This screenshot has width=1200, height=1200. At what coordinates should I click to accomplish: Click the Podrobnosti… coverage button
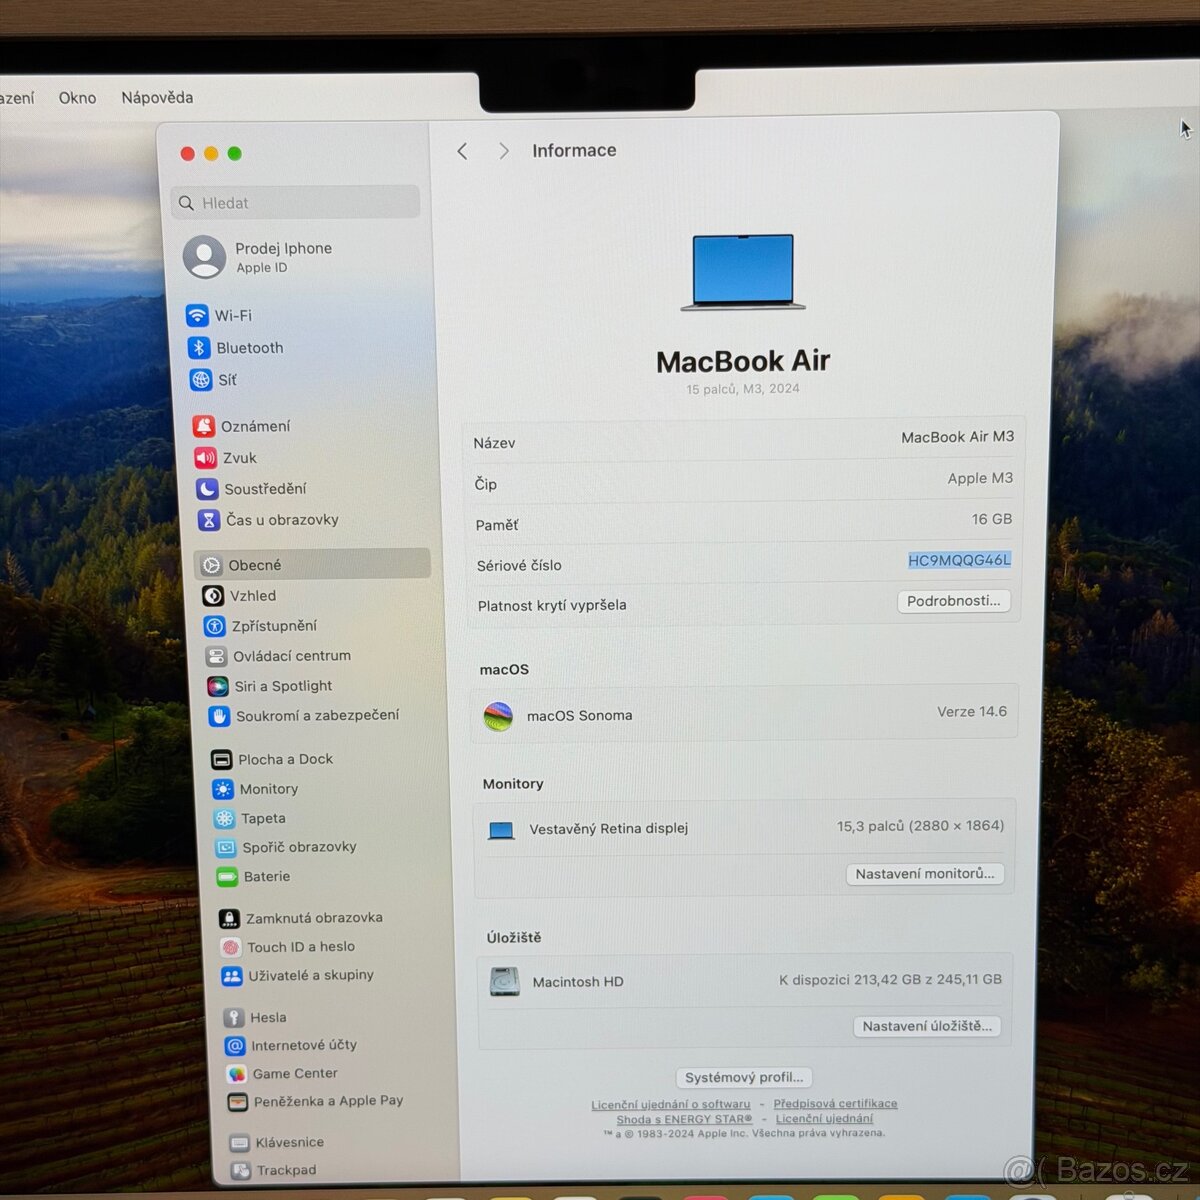(953, 601)
